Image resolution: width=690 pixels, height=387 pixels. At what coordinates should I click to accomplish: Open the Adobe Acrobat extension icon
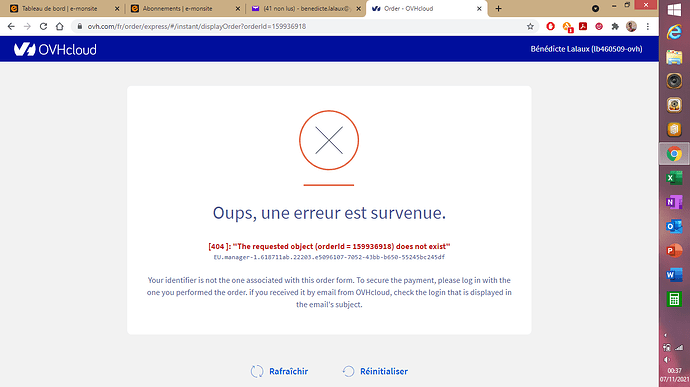tap(583, 26)
